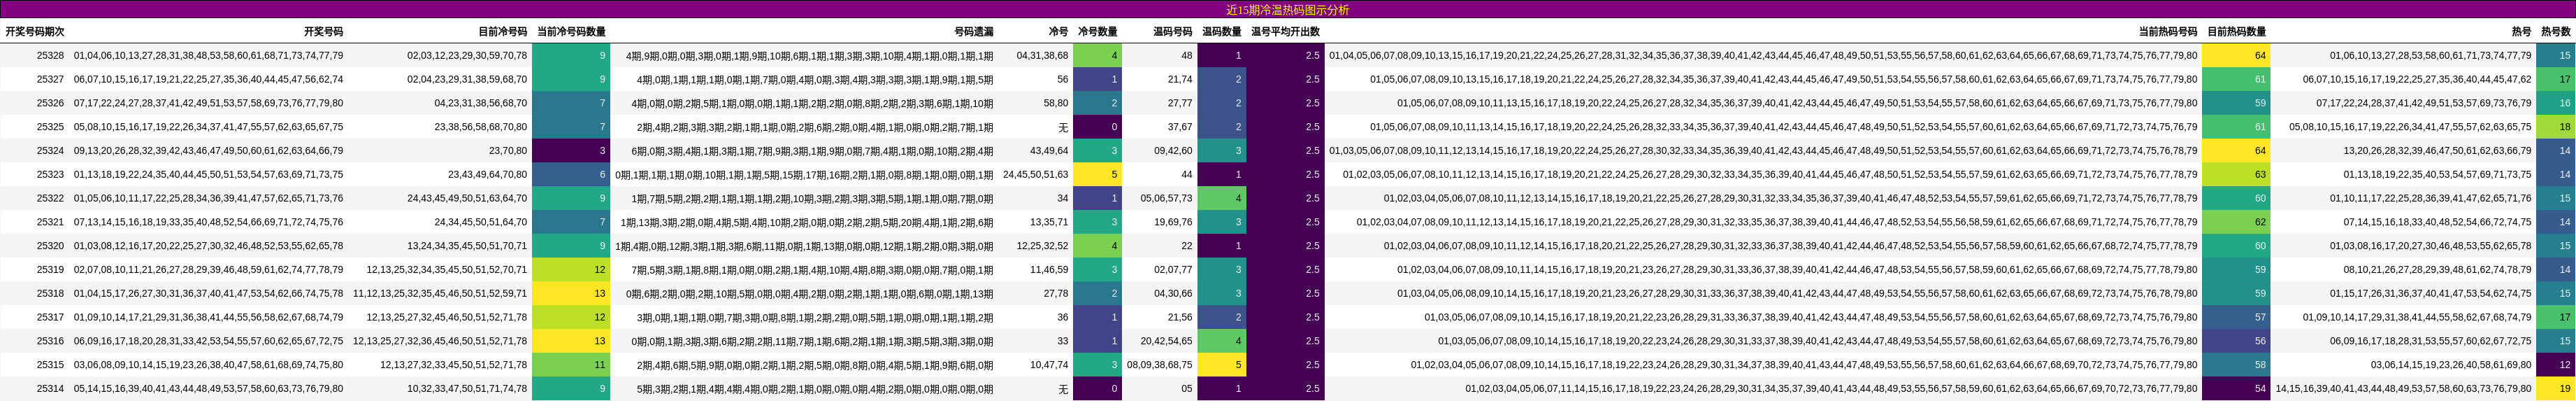Screen dimensions: 2576x401
Task: Click the title 近15期冷温热码图示分析
Action: coord(1287,10)
